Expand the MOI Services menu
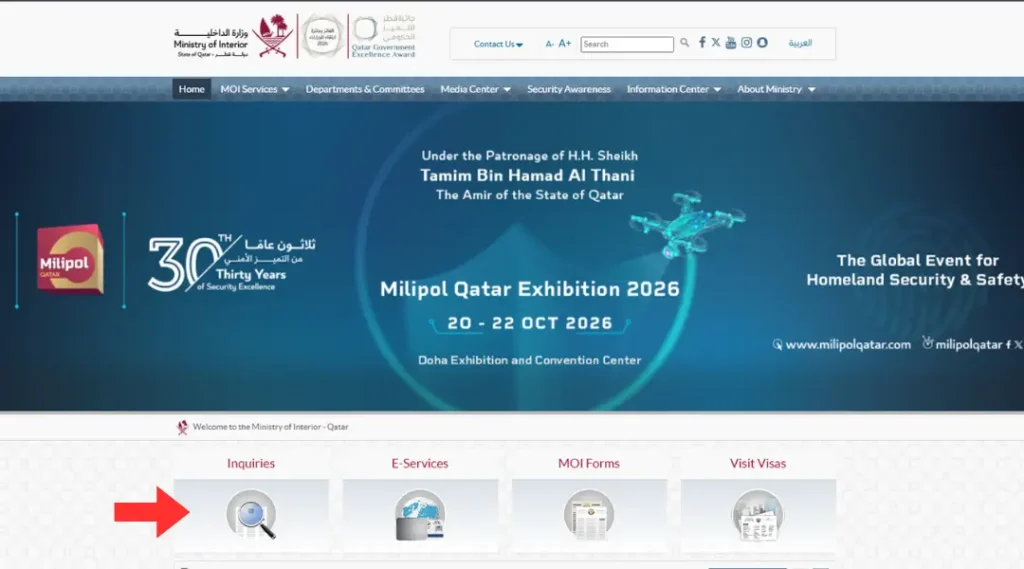 (x=255, y=89)
